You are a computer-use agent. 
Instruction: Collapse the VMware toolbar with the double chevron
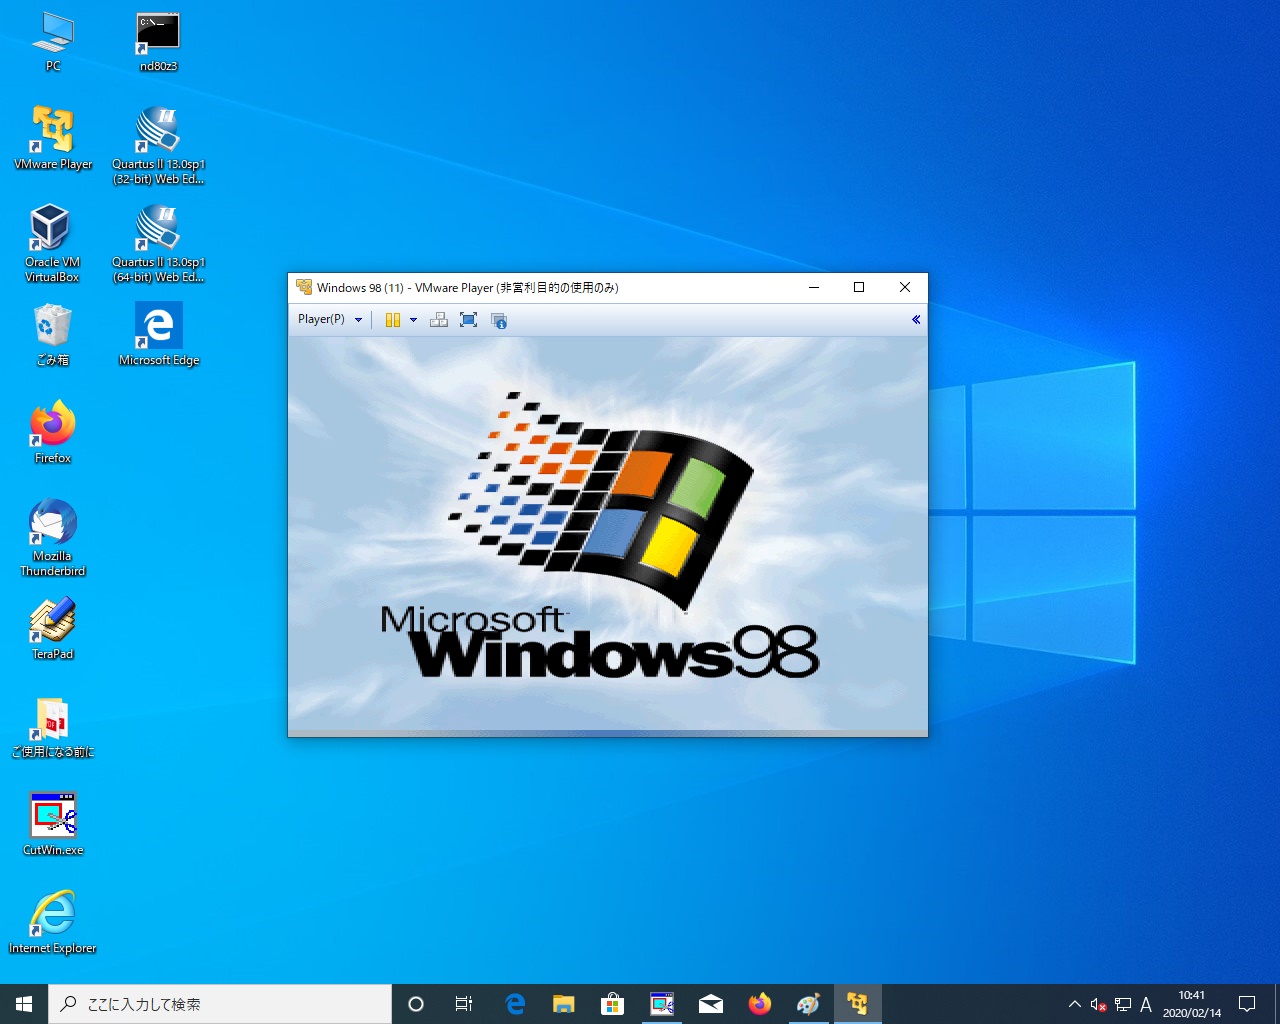pos(916,320)
